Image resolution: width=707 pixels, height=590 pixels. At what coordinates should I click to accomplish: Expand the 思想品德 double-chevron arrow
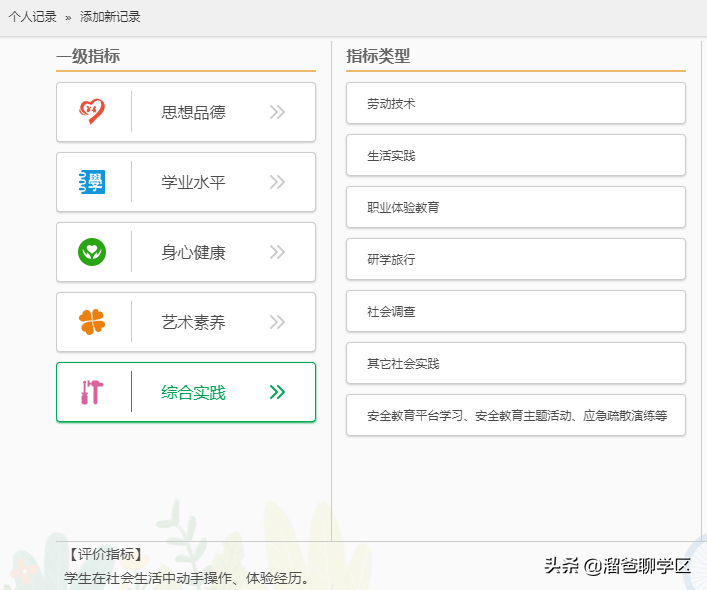click(277, 112)
